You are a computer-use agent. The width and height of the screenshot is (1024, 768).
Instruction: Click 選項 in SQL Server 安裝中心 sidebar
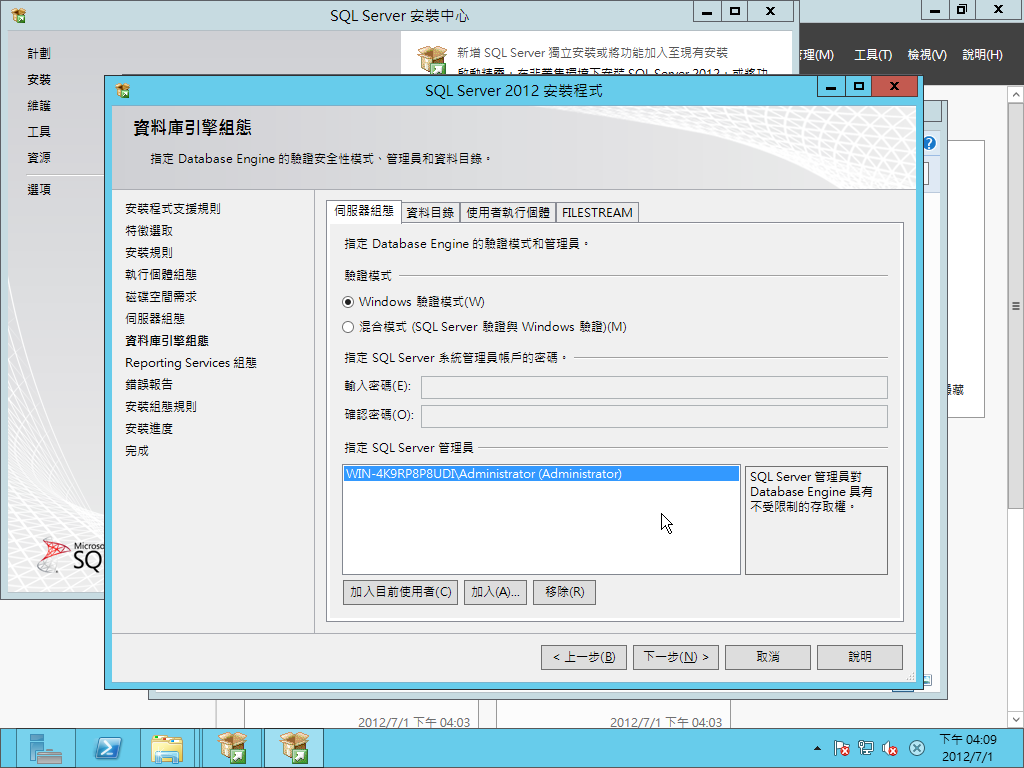pos(39,189)
